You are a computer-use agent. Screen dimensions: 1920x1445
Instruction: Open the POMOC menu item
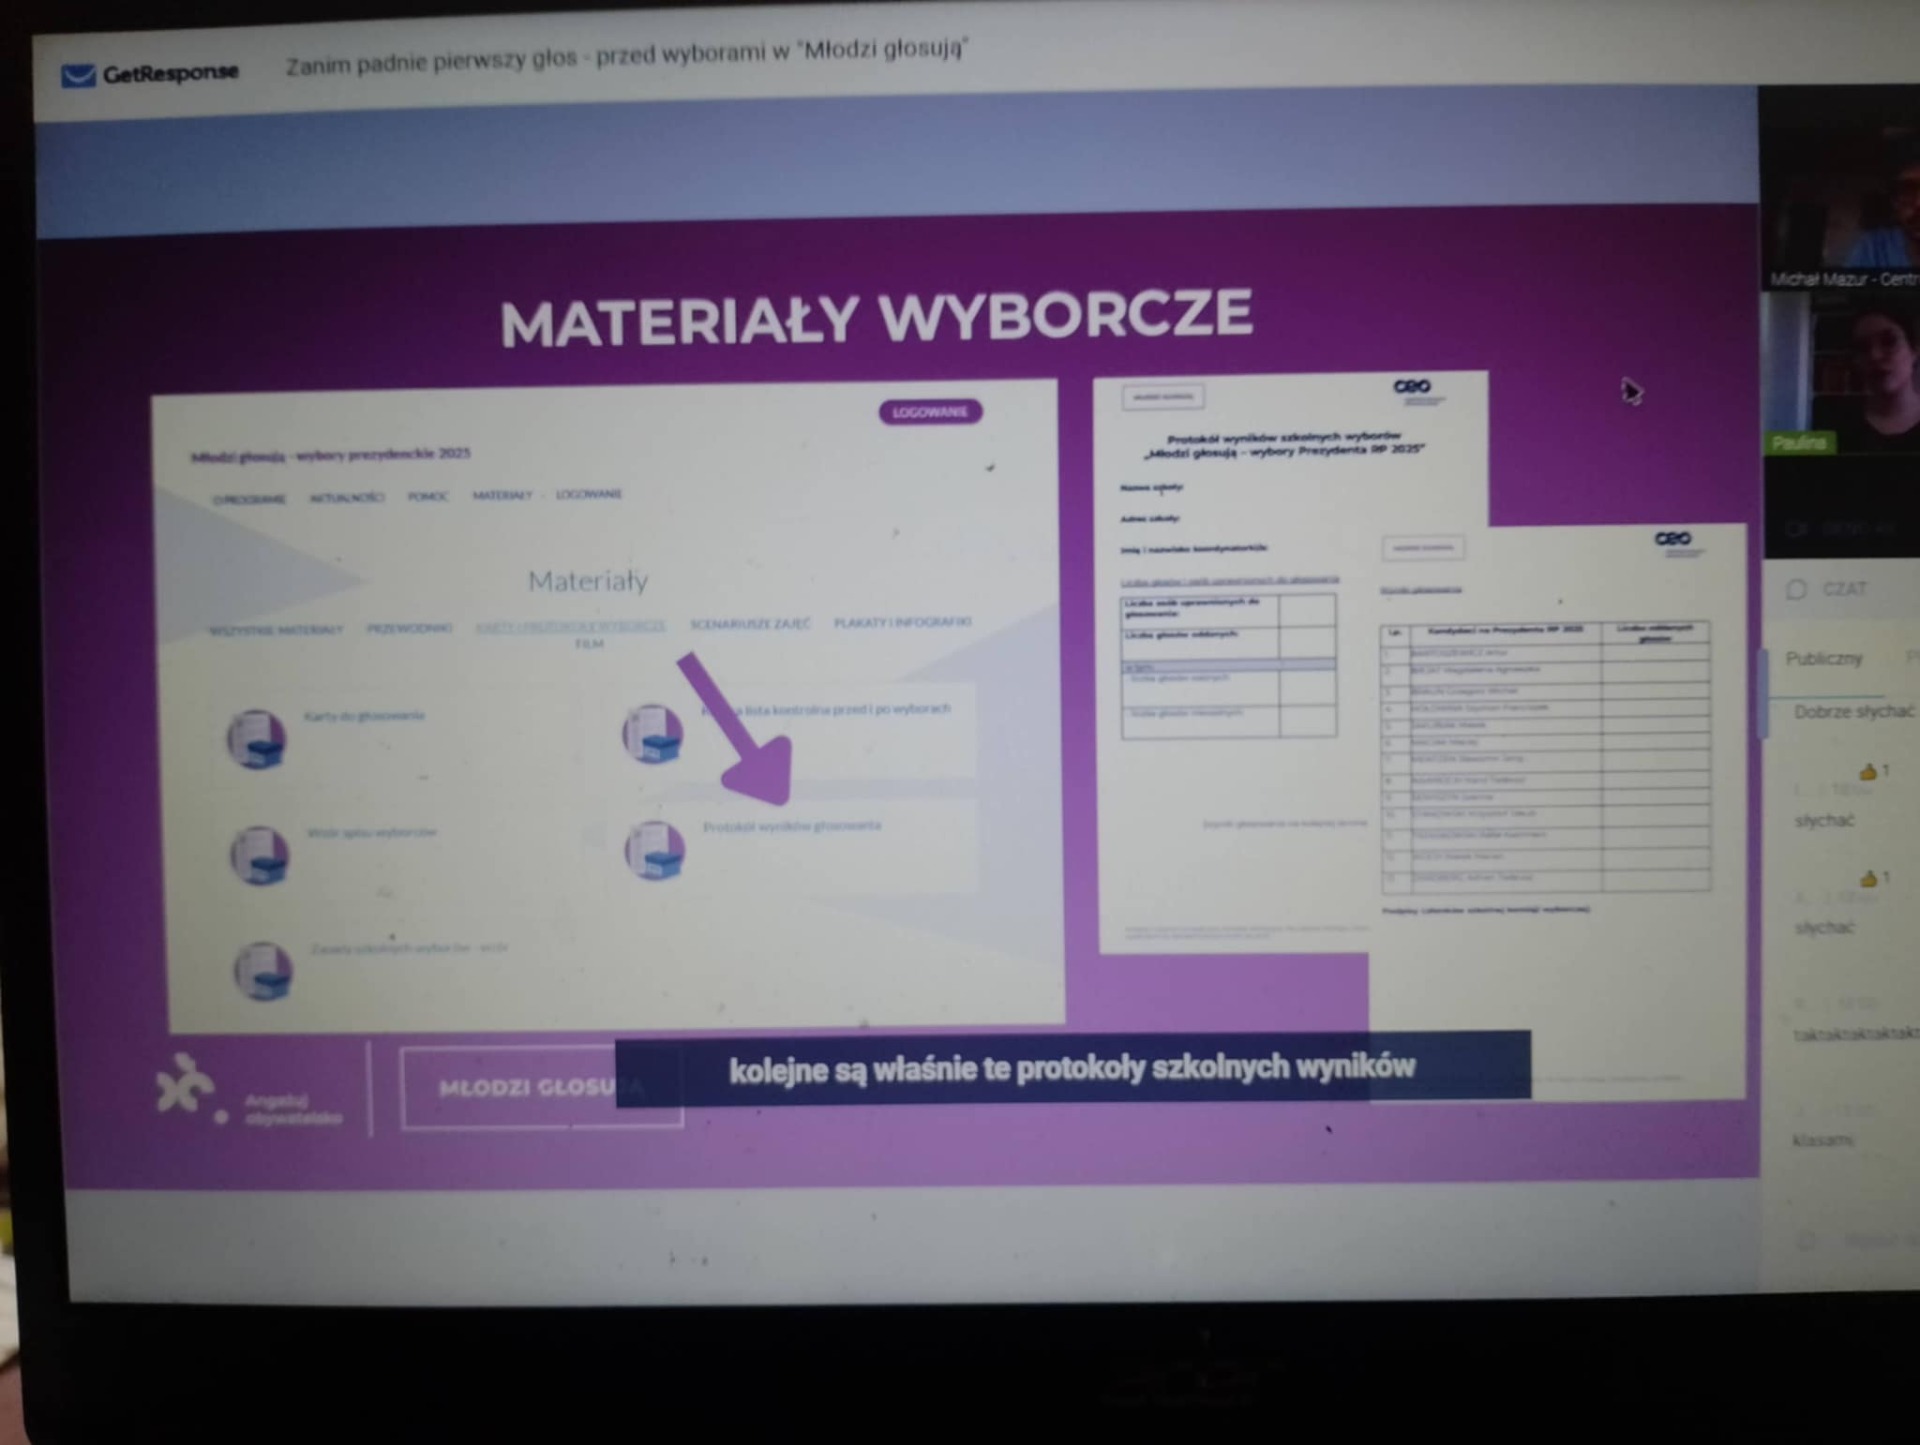(428, 496)
